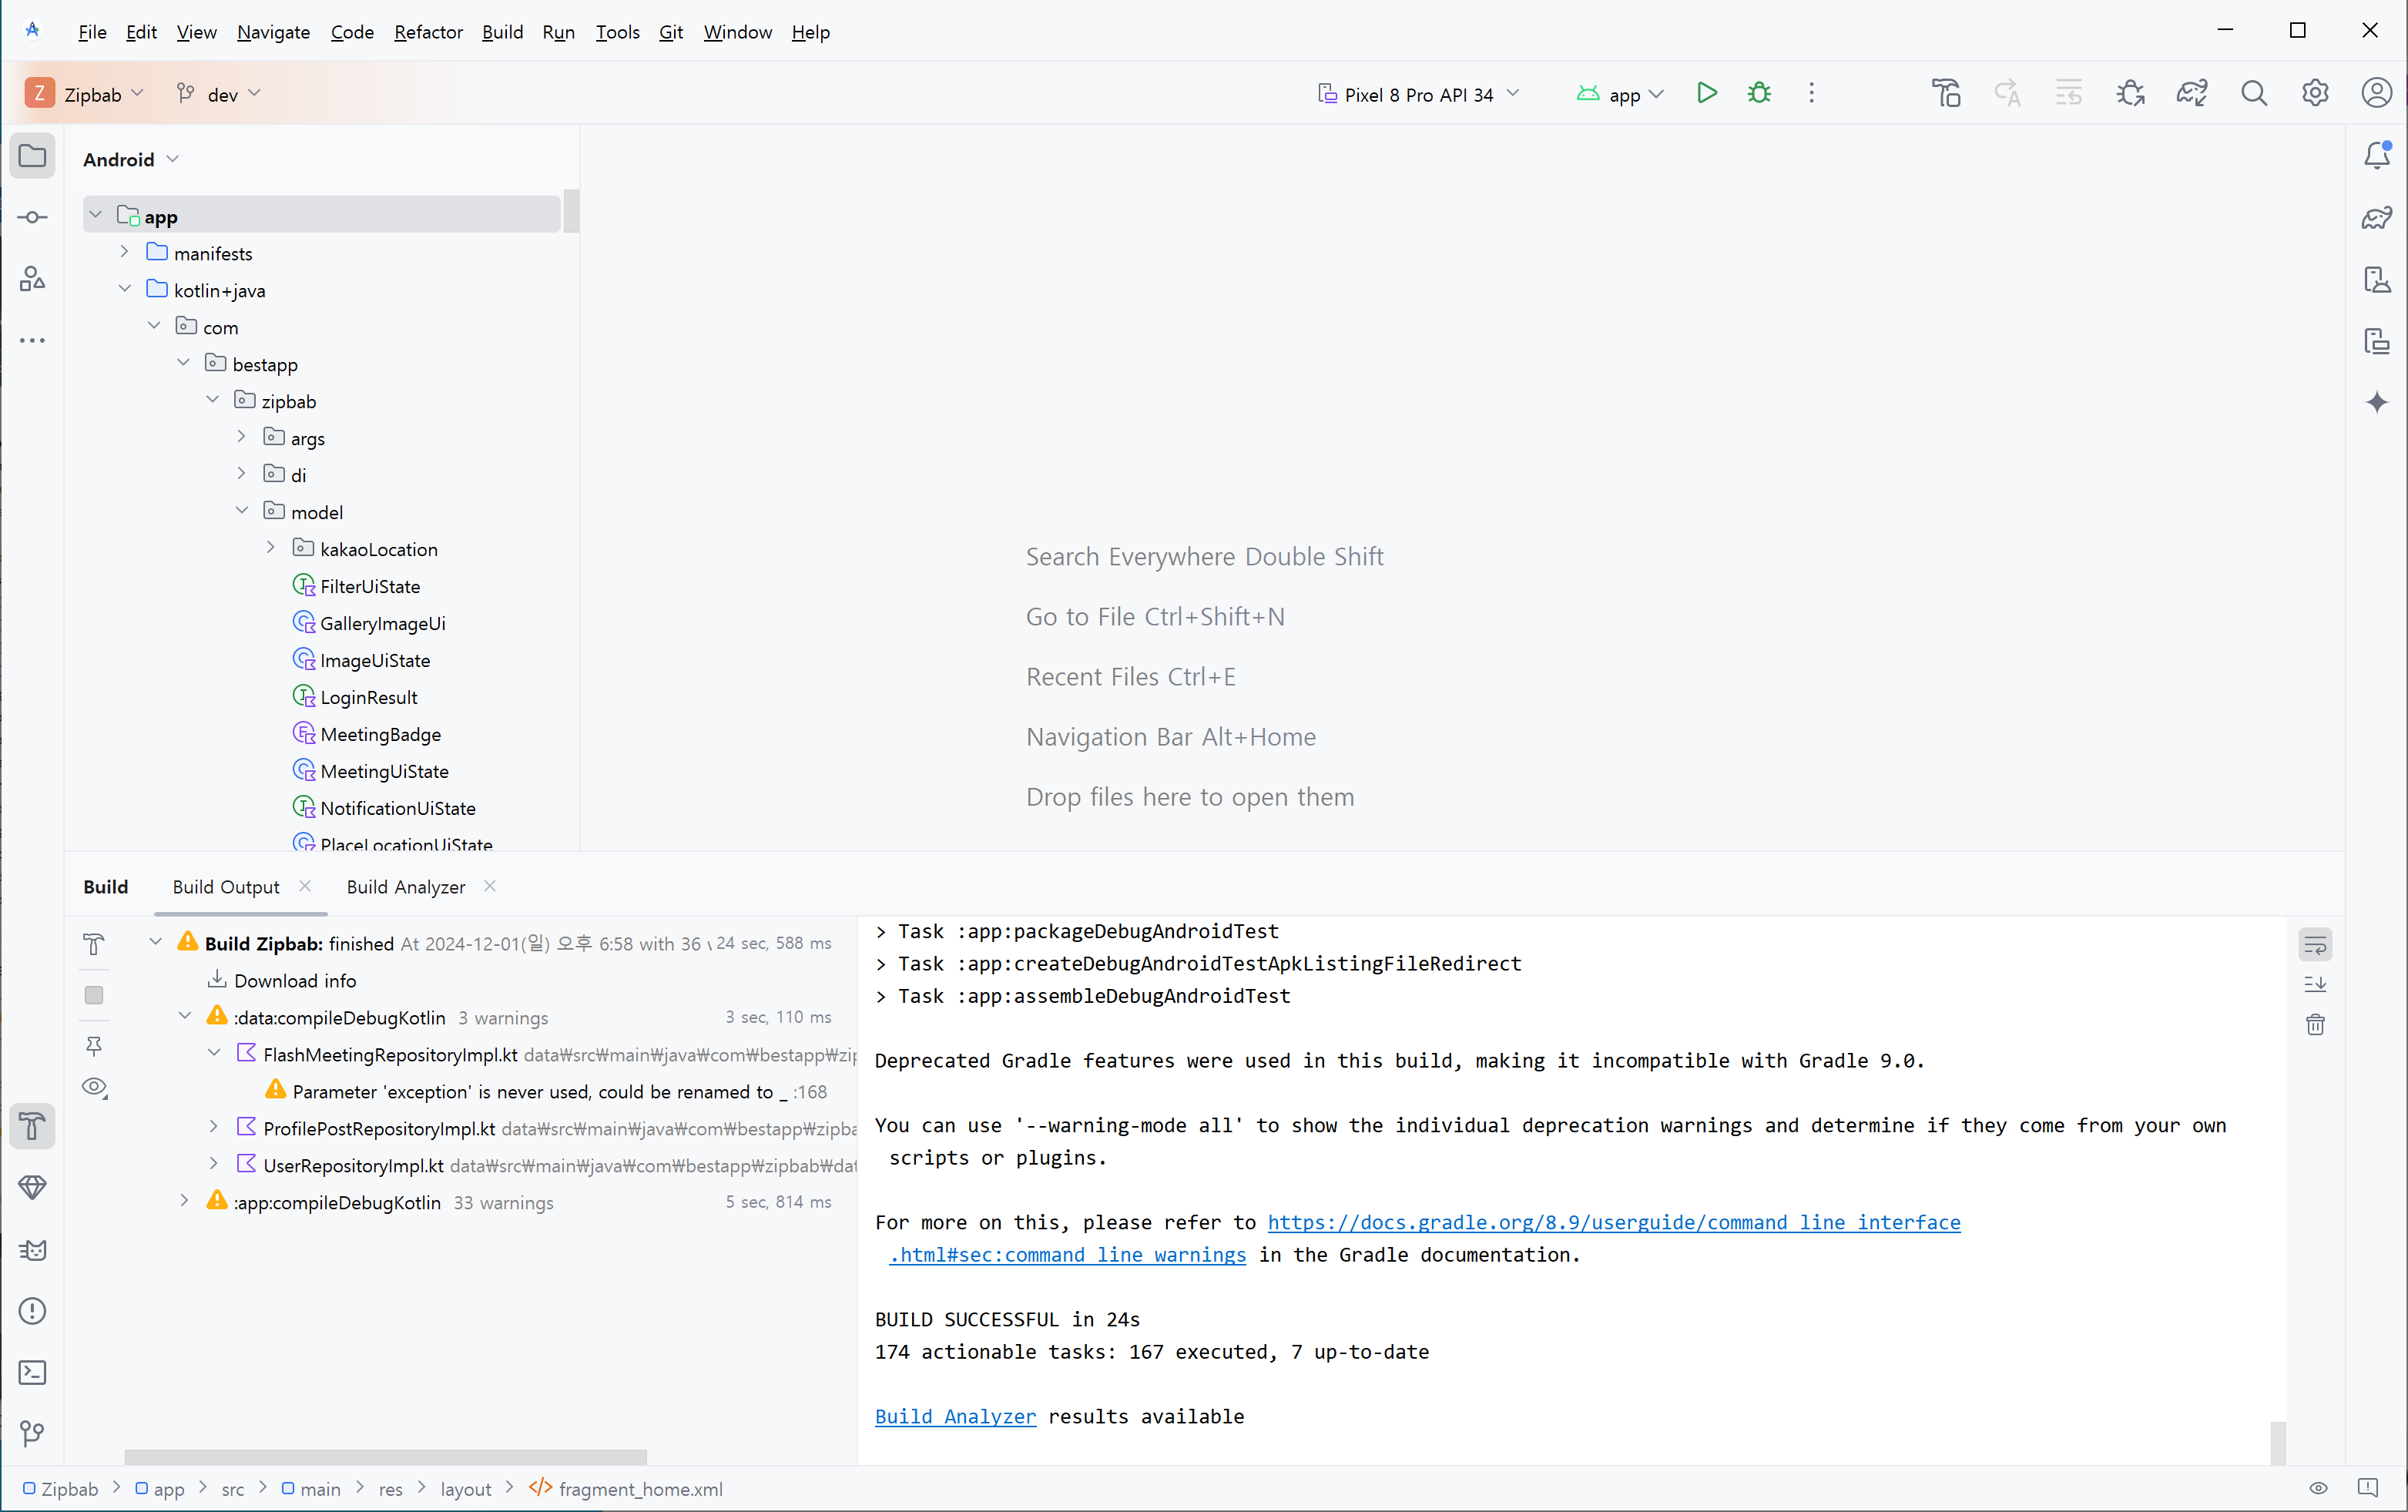Open the Problems tool window icon

[x=32, y=1311]
